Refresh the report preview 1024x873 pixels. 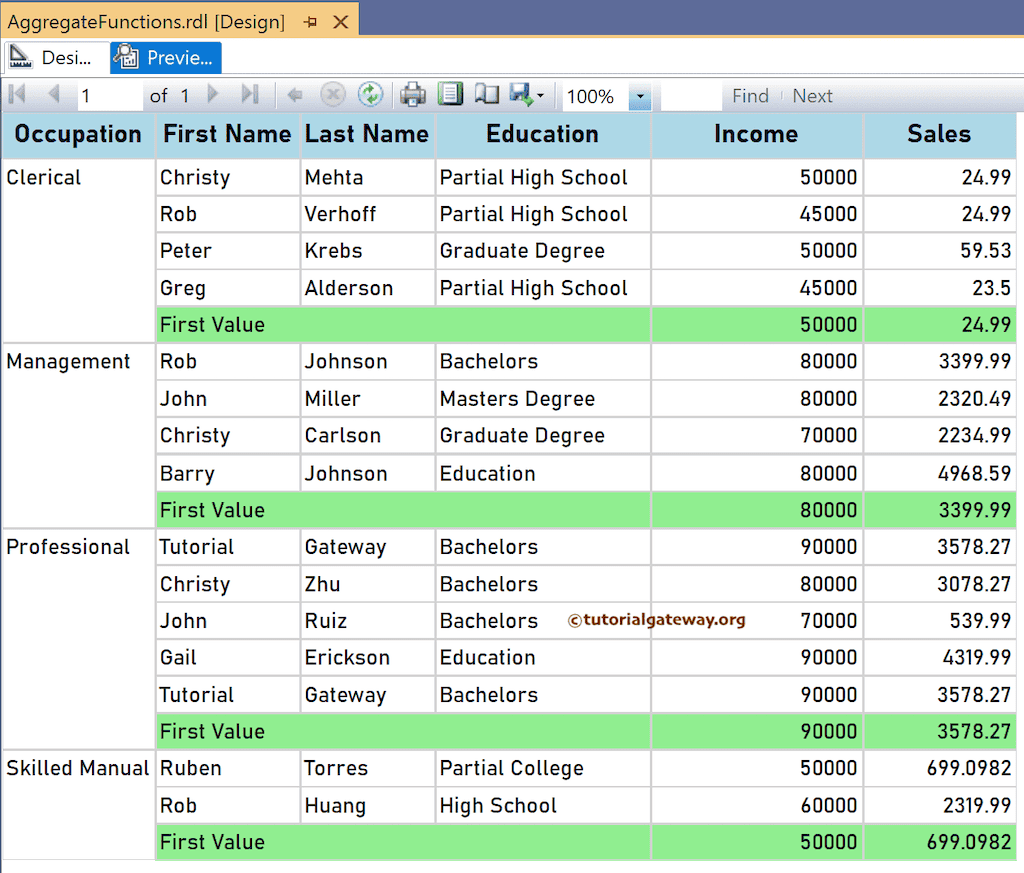pos(370,95)
